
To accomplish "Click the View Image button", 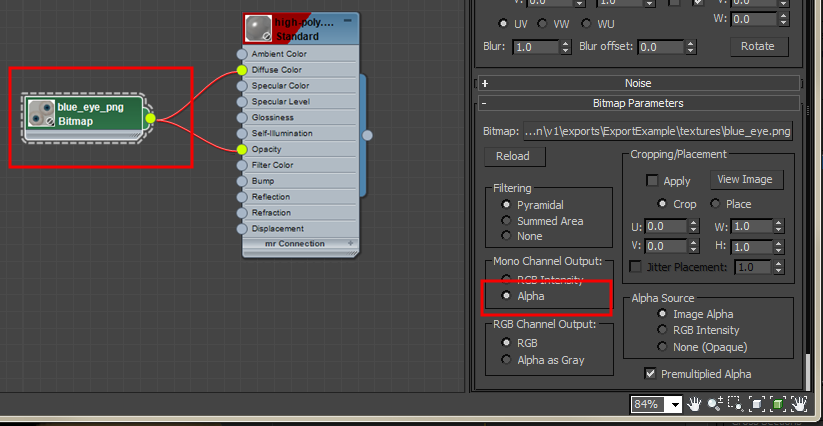I will pyautogui.click(x=747, y=180).
